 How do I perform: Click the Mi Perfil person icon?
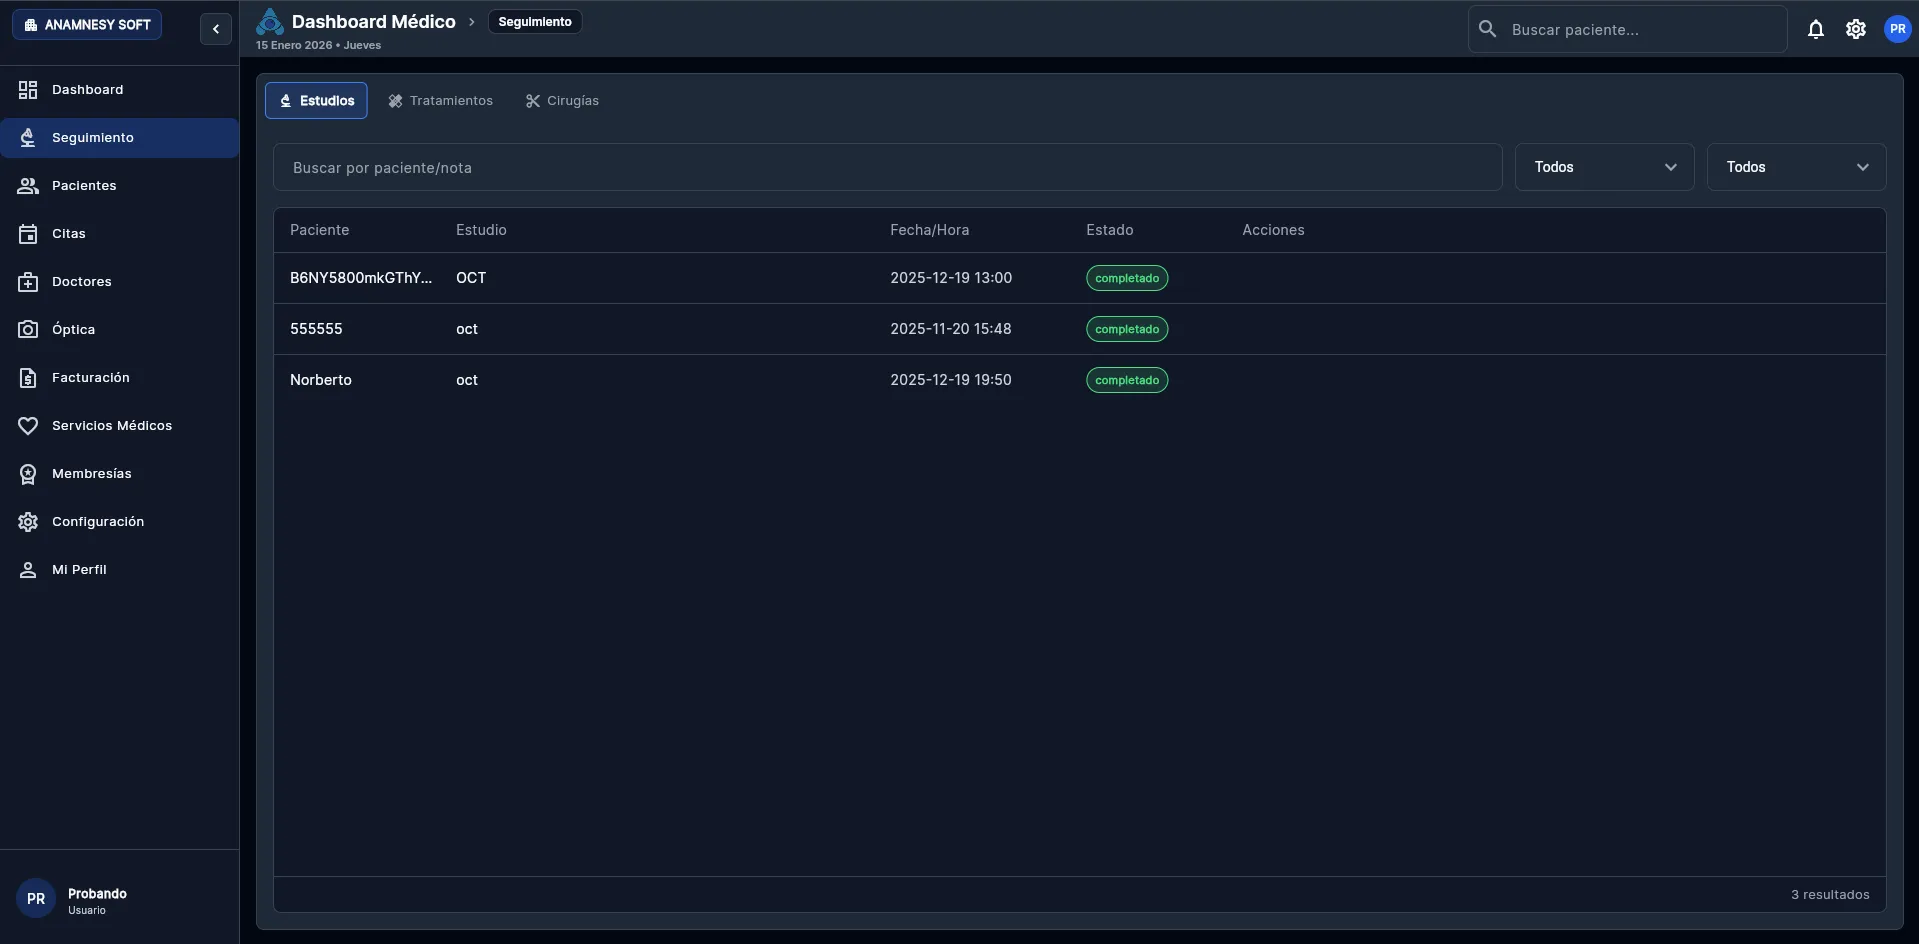tap(28, 570)
